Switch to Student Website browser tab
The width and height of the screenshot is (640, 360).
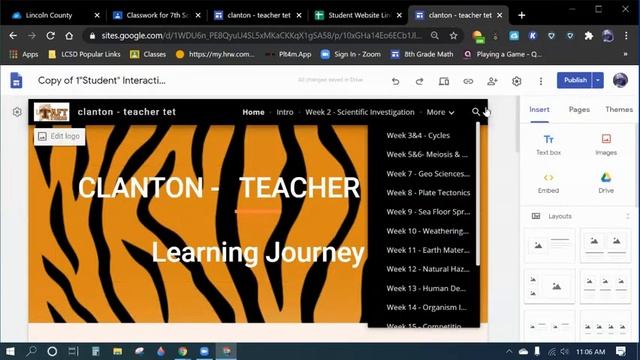(359, 16)
